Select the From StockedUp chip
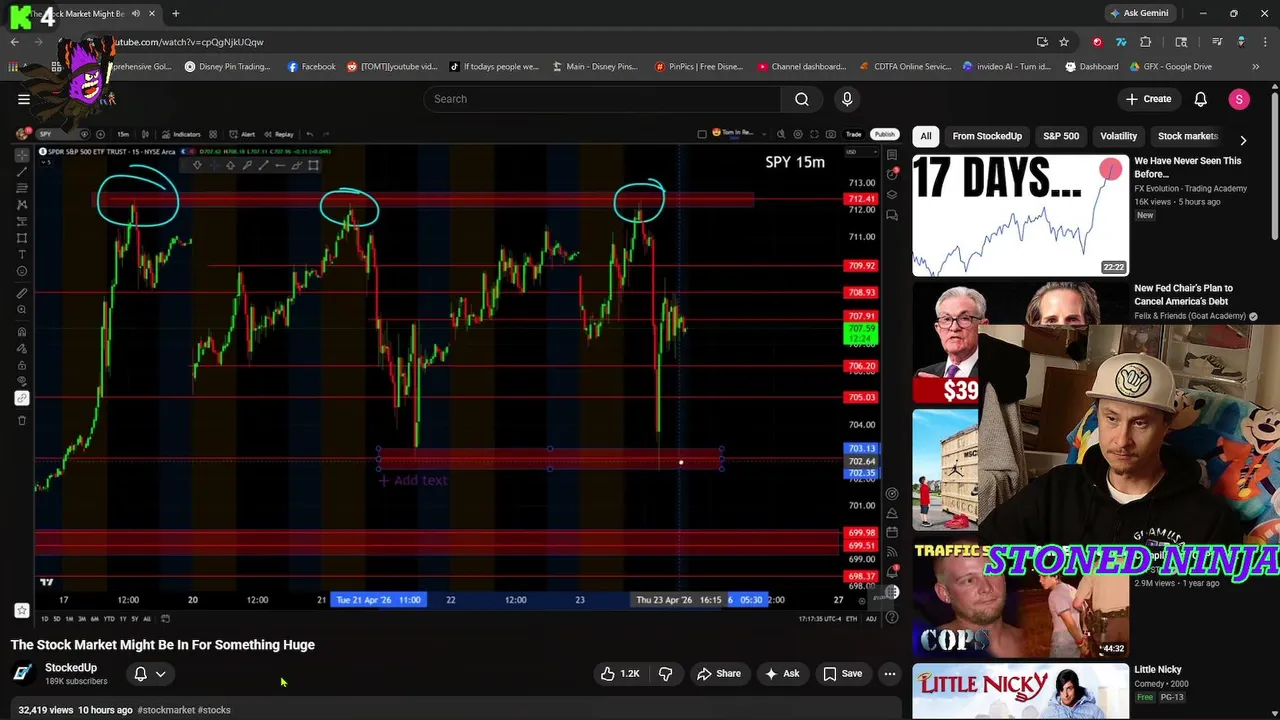This screenshot has height=720, width=1280. tap(987, 136)
